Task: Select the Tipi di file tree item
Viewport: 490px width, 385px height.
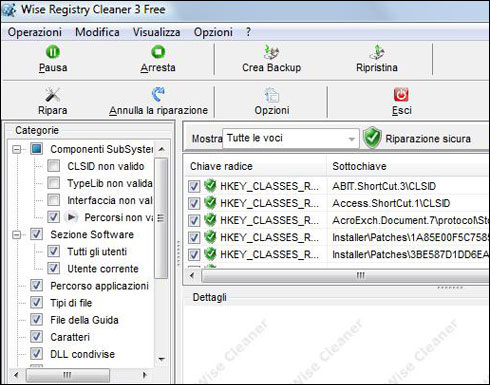Action: coord(71,303)
